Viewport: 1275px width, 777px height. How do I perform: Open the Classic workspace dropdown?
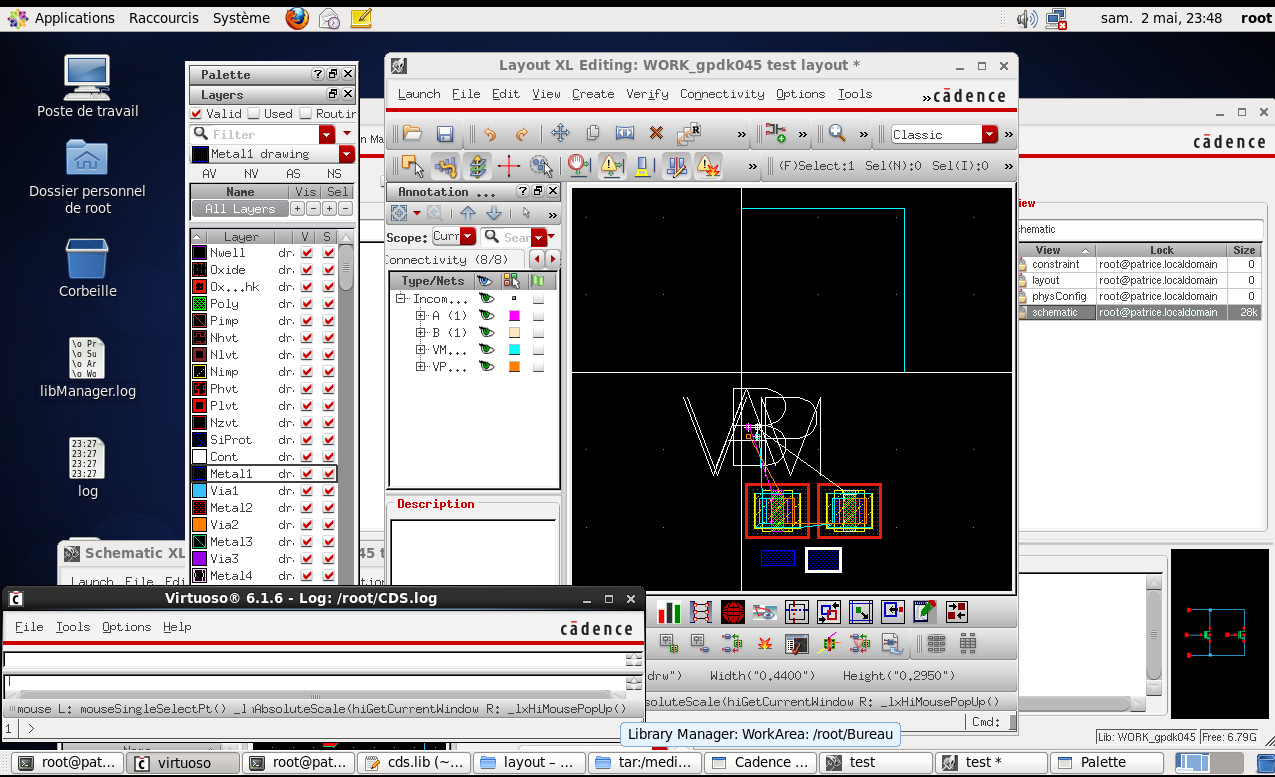click(x=989, y=135)
